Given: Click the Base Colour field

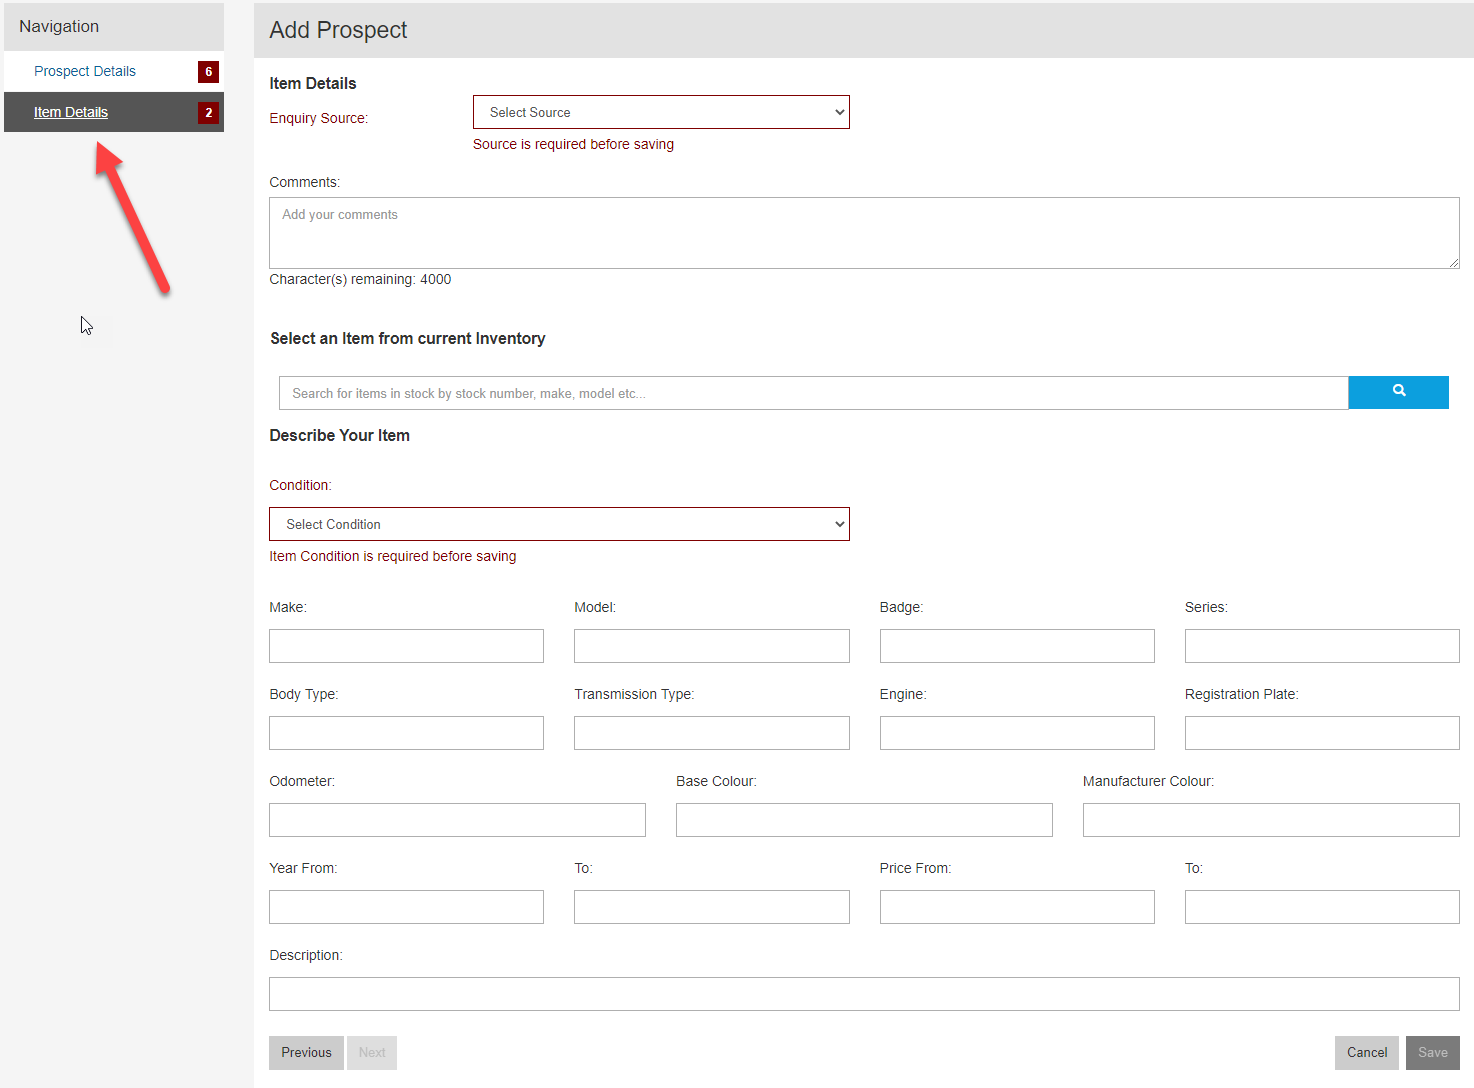Looking at the screenshot, I should click(864, 820).
